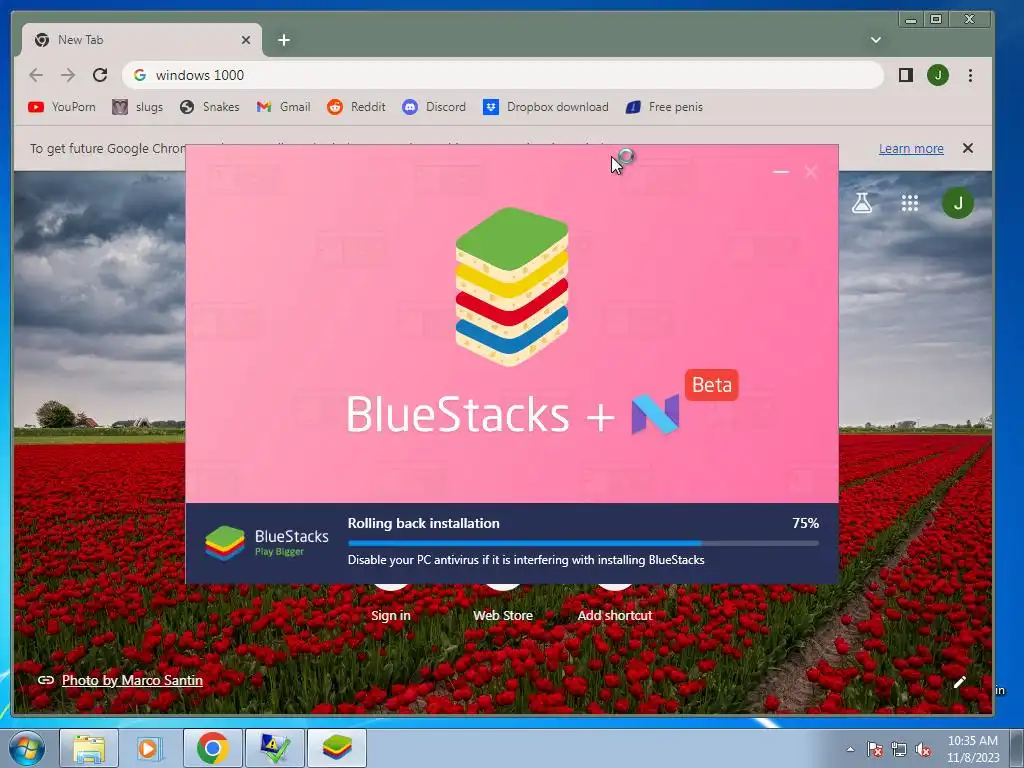Show hidden system tray icons

click(x=850, y=749)
